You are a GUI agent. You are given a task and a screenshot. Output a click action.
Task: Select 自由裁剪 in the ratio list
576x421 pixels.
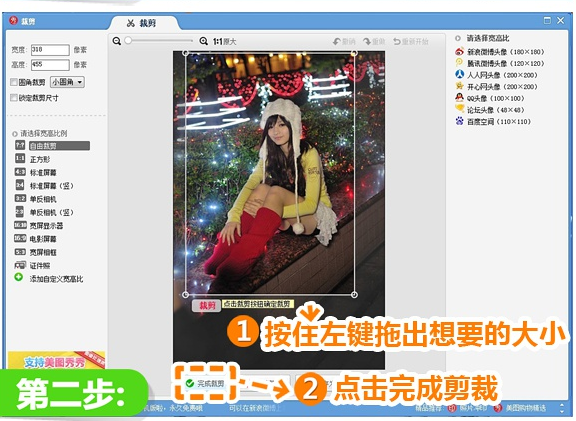pos(59,146)
